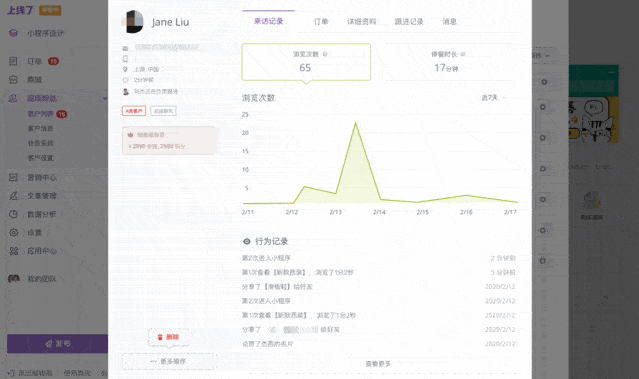Click the eye icon beside 行为记录

(x=247, y=241)
